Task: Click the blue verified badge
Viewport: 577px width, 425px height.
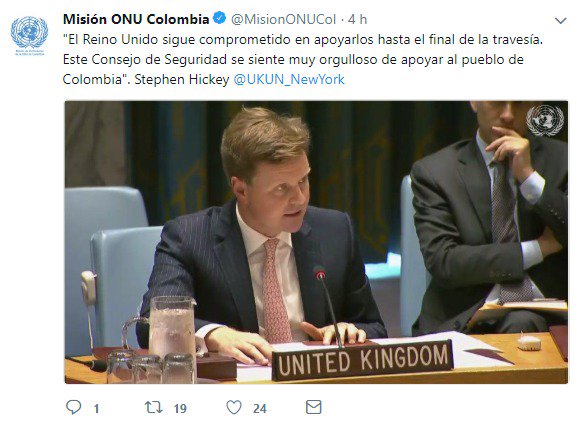Action: (220, 18)
